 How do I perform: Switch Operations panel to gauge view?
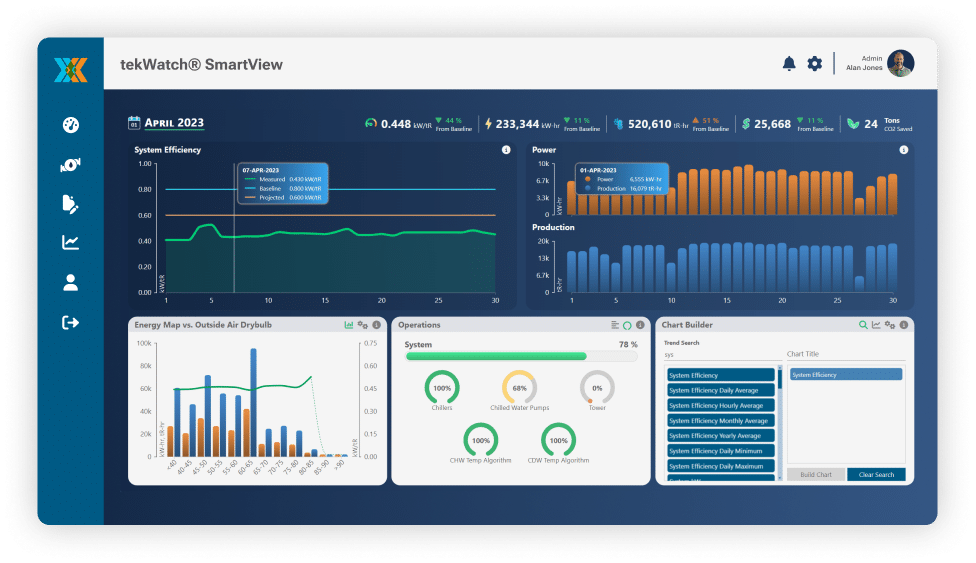(x=627, y=325)
